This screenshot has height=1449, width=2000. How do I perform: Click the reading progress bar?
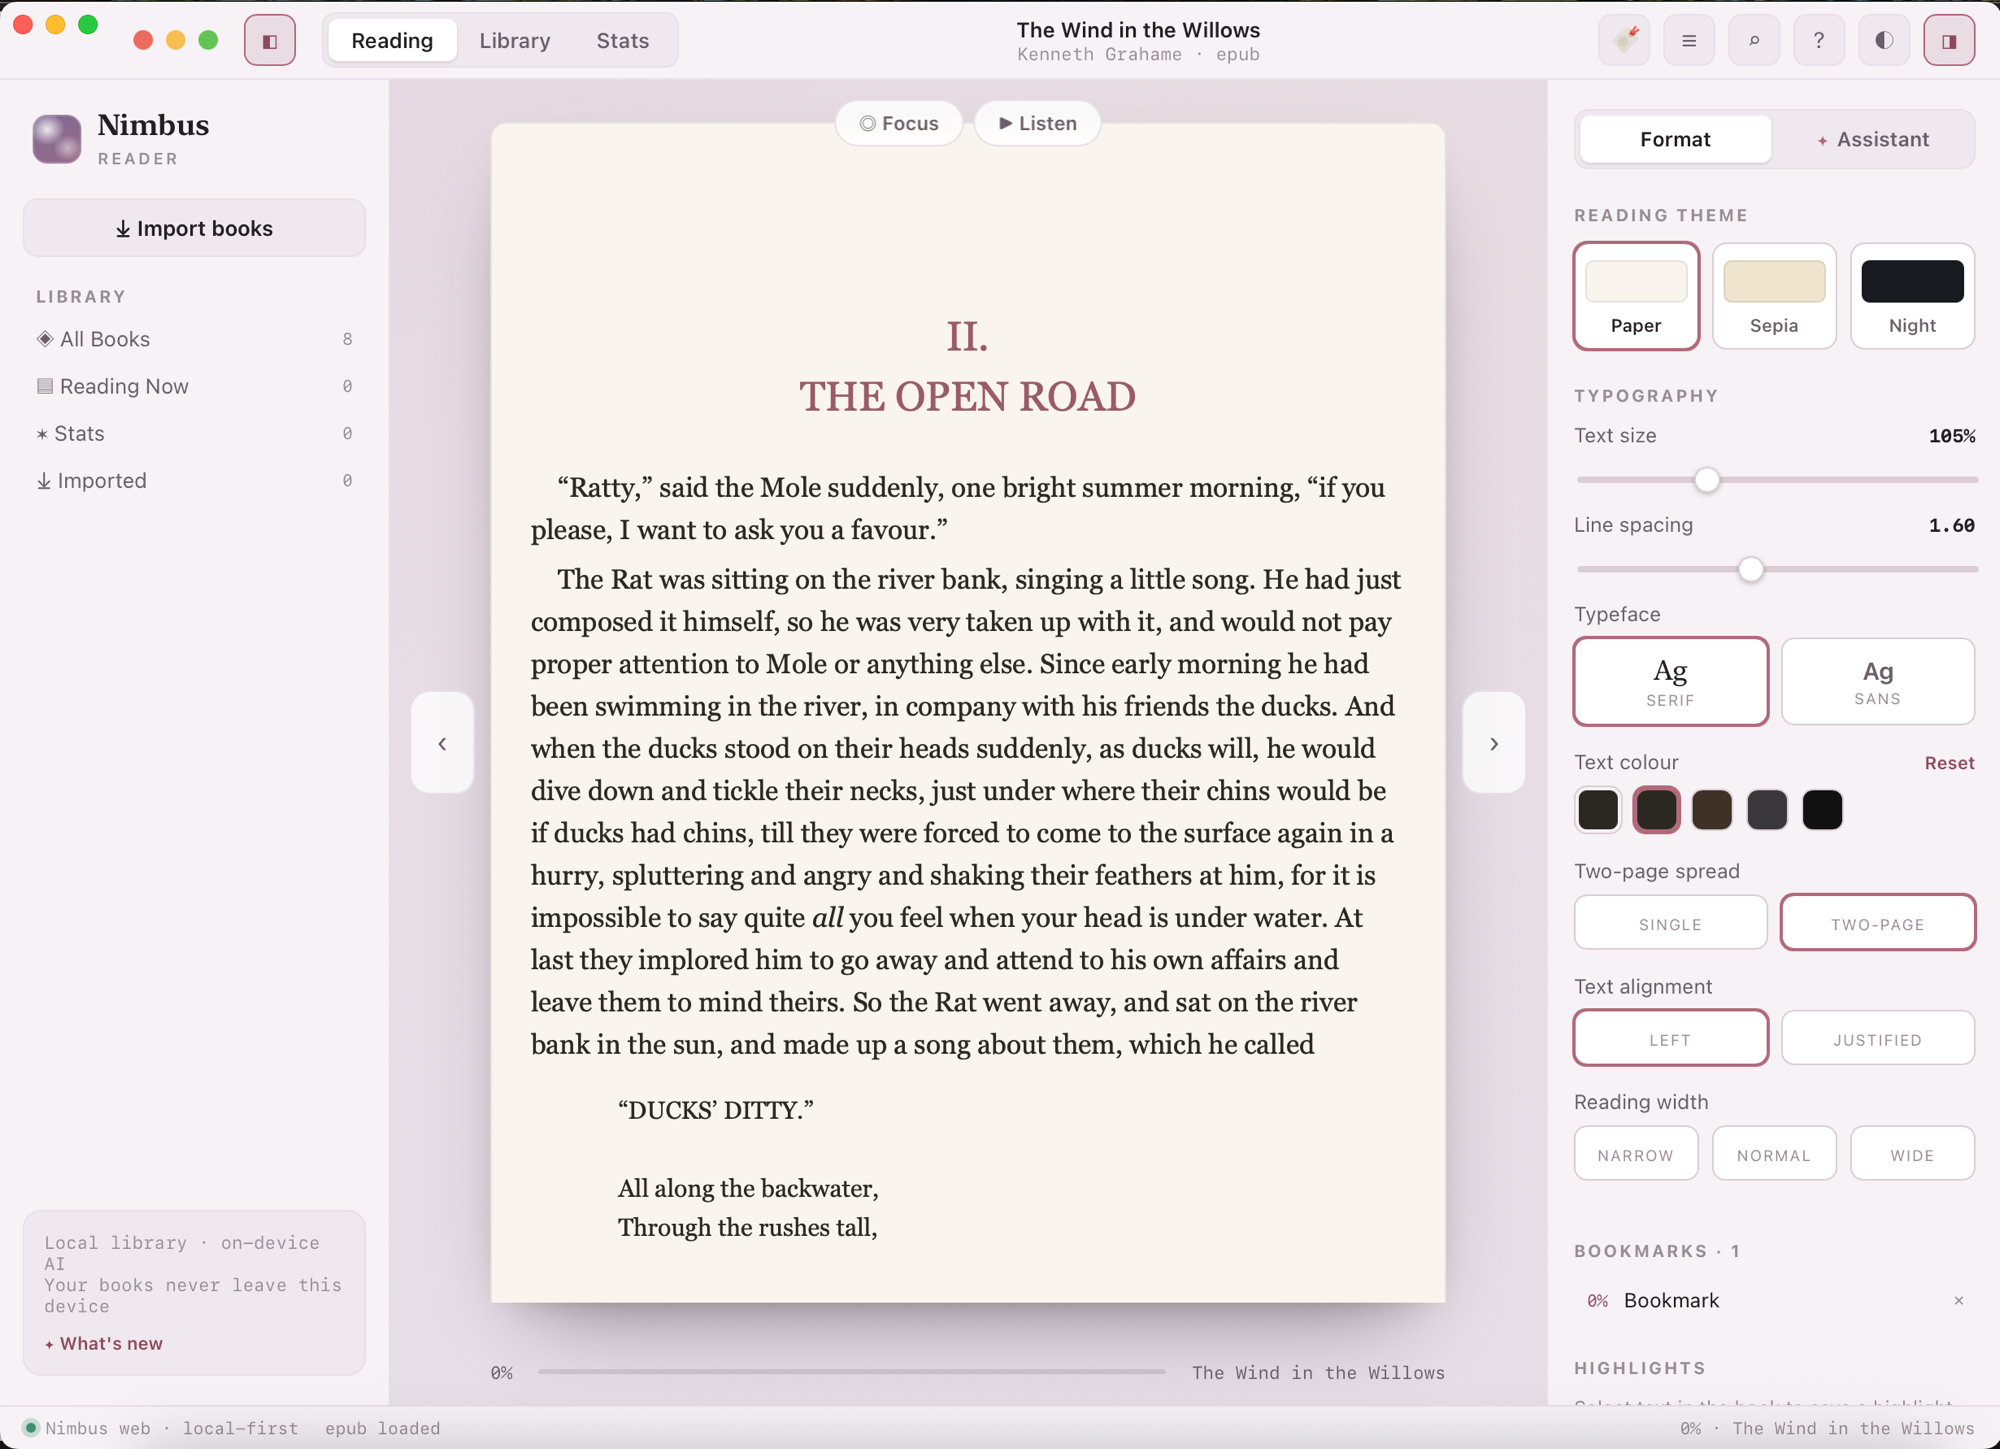851,1372
